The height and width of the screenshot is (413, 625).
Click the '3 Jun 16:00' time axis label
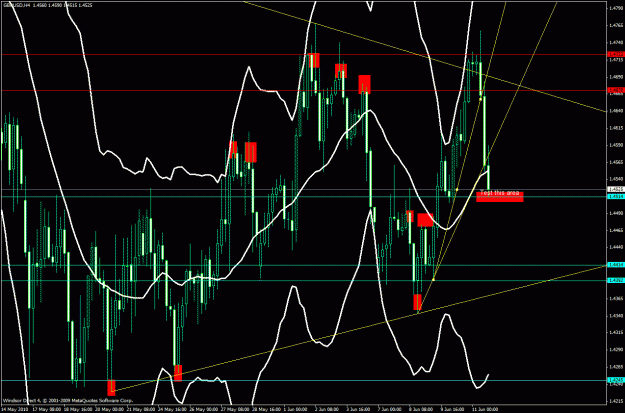coord(360,409)
